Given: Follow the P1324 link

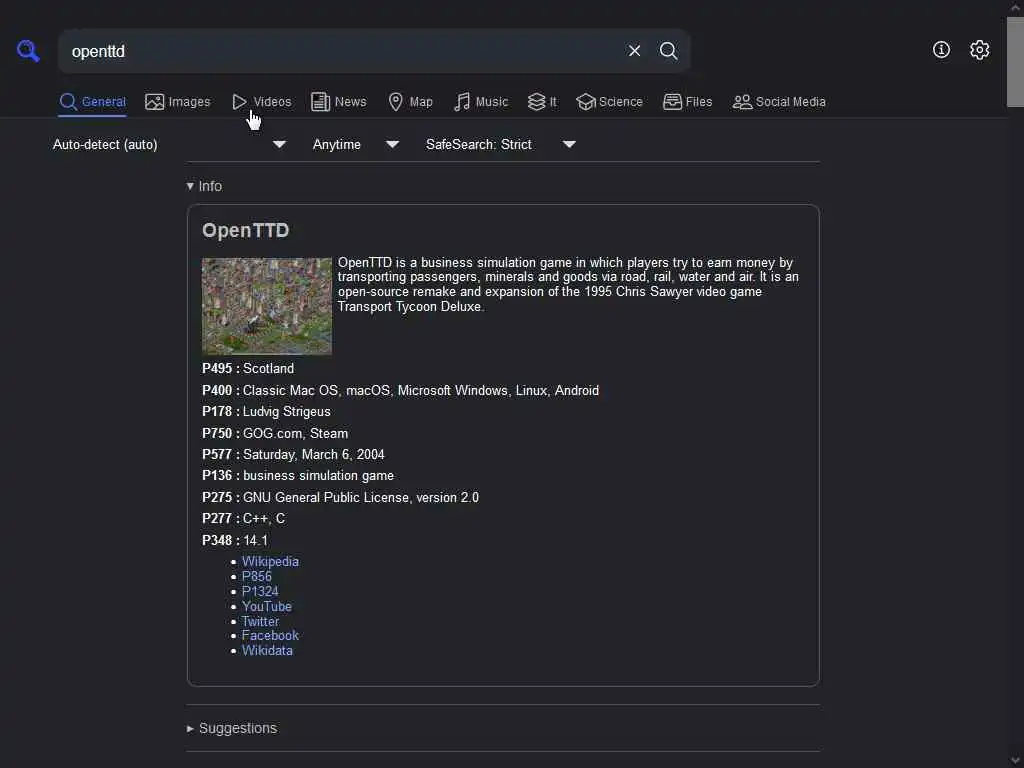Looking at the screenshot, I should pos(260,591).
